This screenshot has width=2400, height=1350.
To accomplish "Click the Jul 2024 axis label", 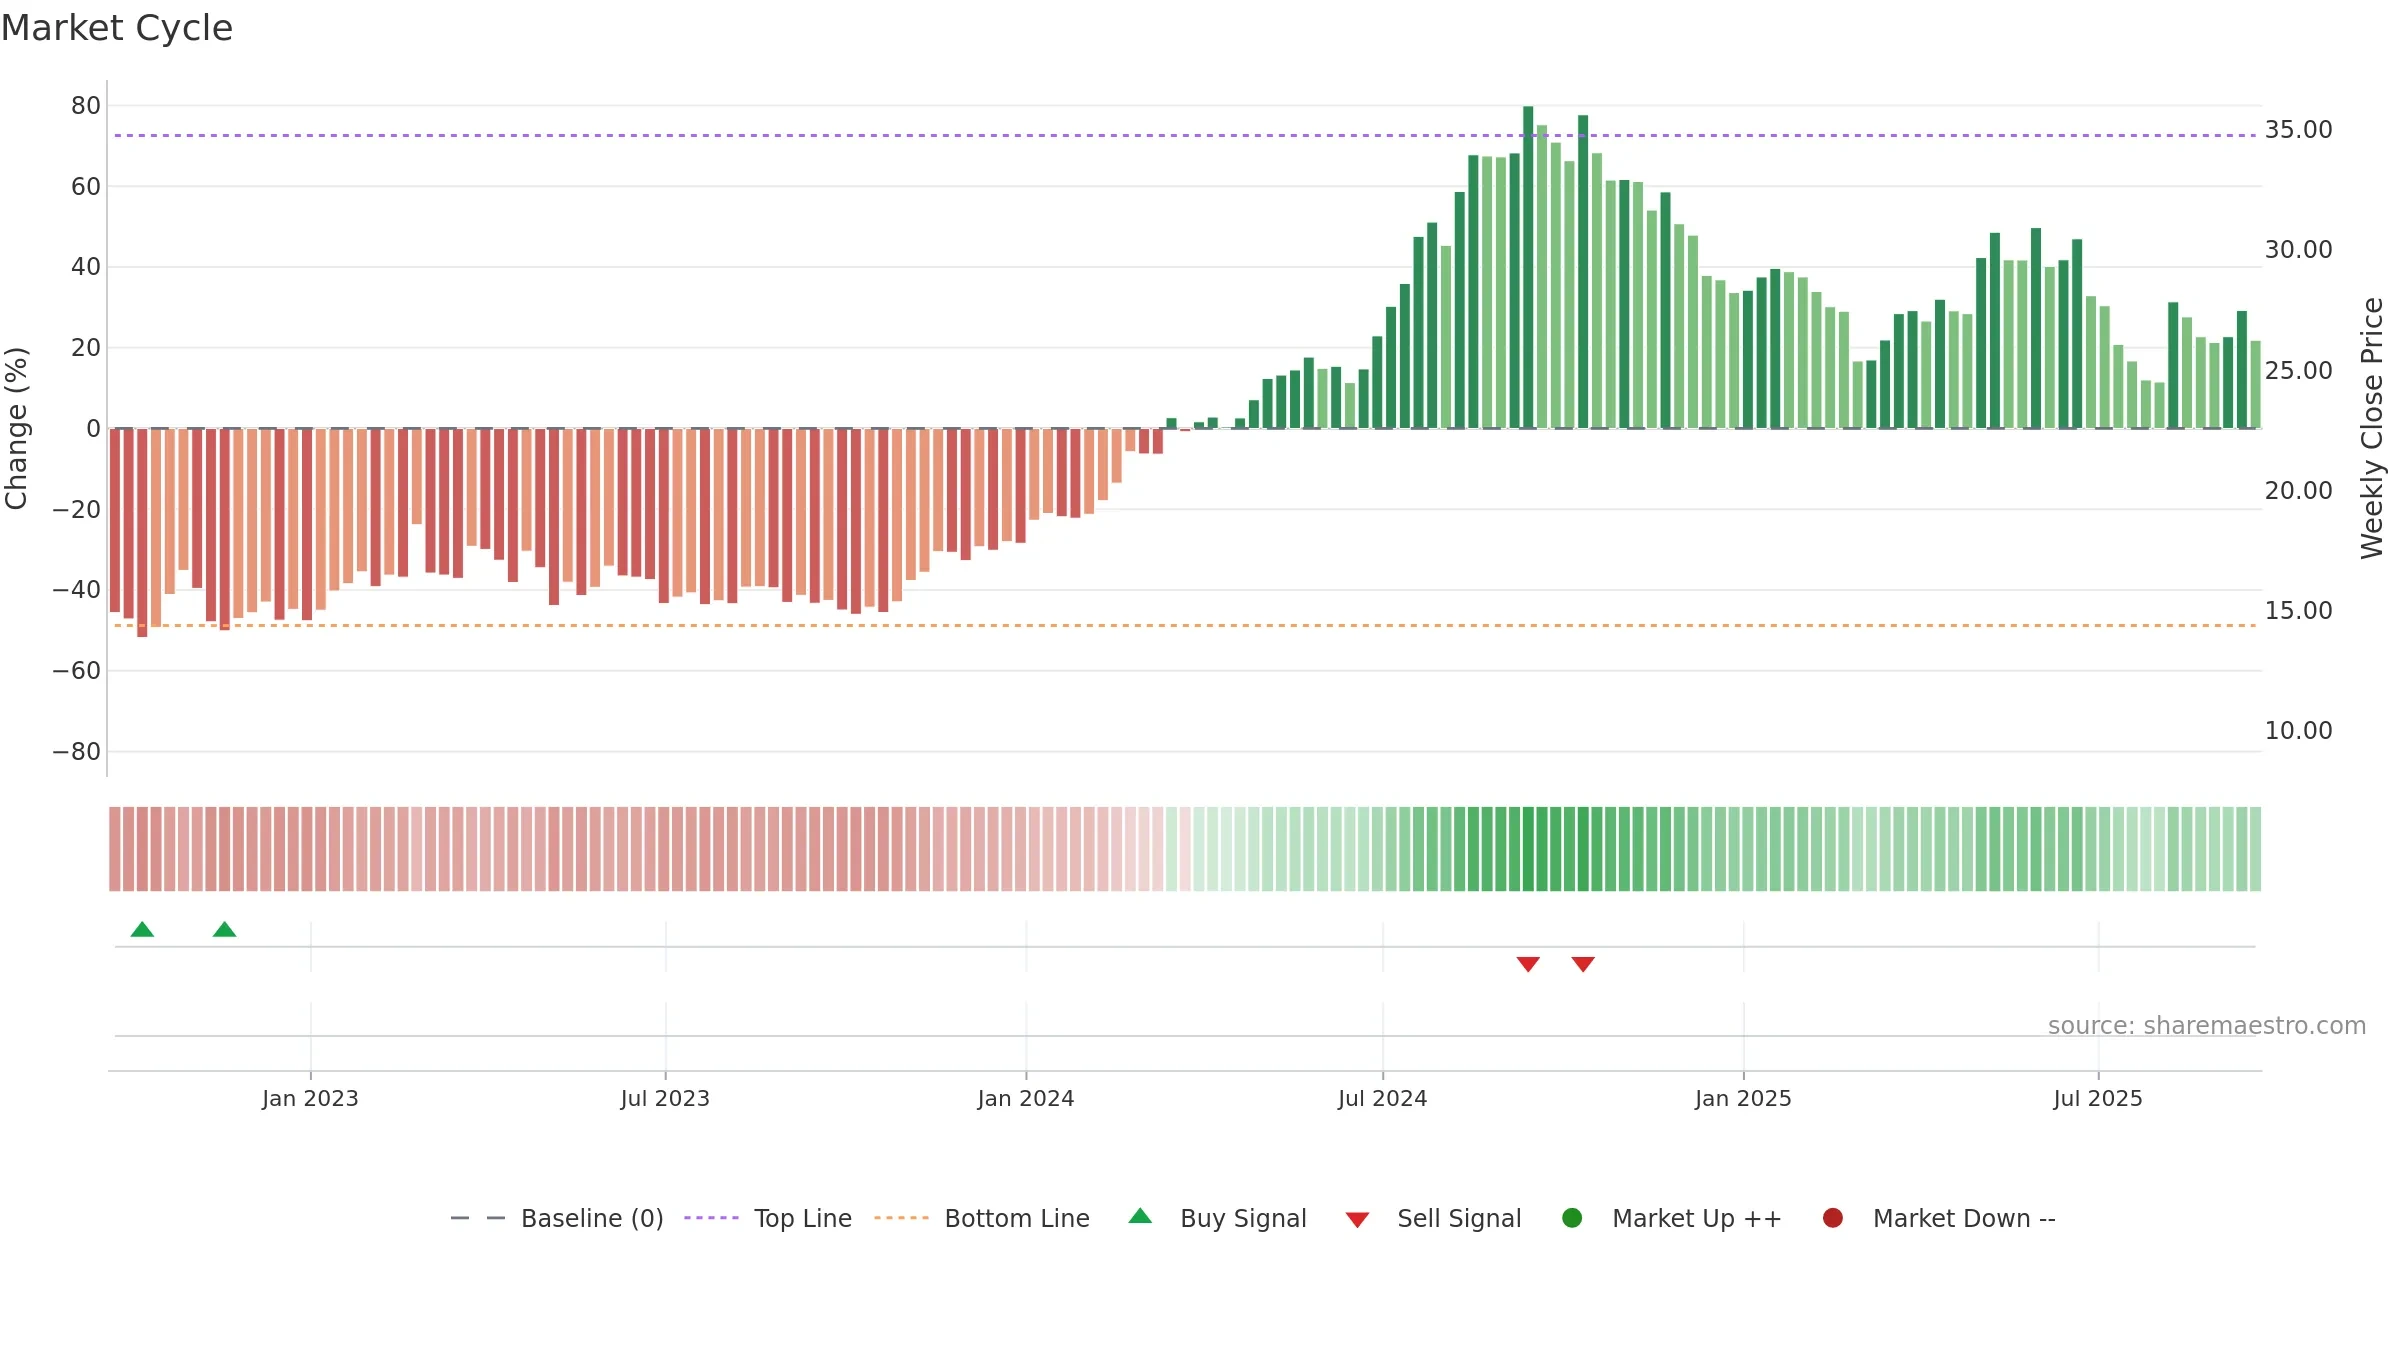I will (x=1383, y=1098).
